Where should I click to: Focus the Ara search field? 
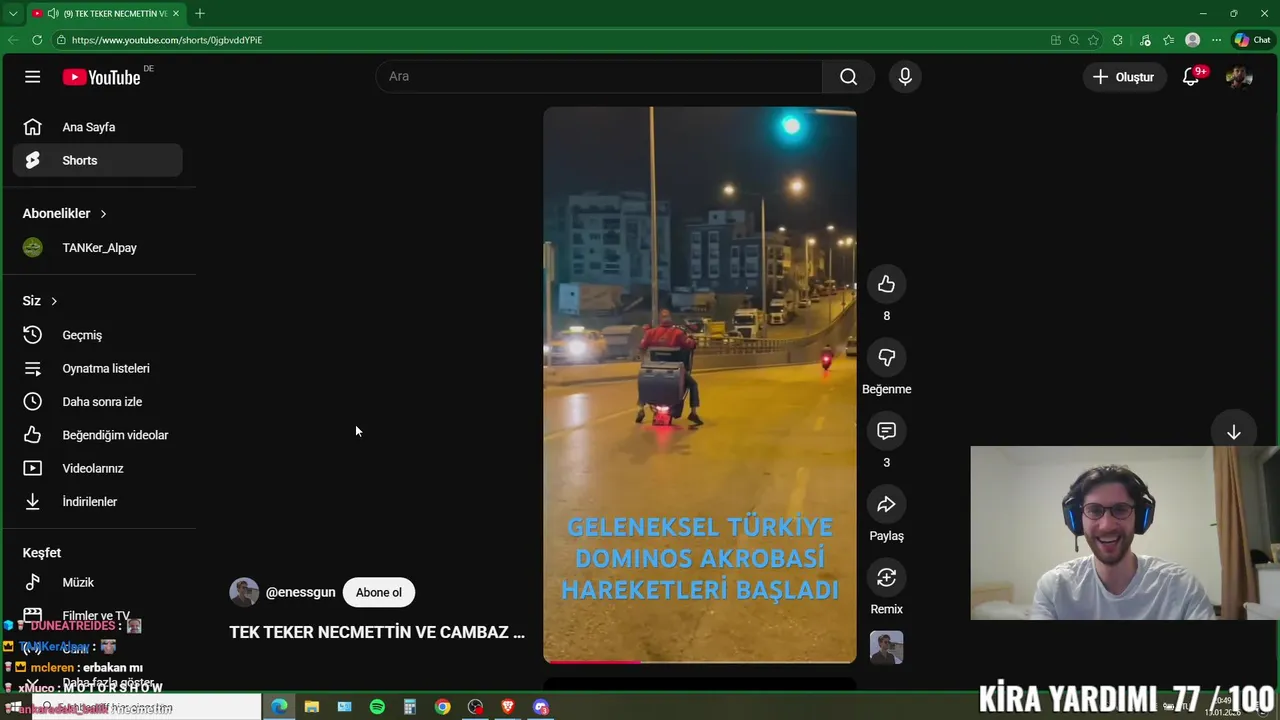point(599,77)
